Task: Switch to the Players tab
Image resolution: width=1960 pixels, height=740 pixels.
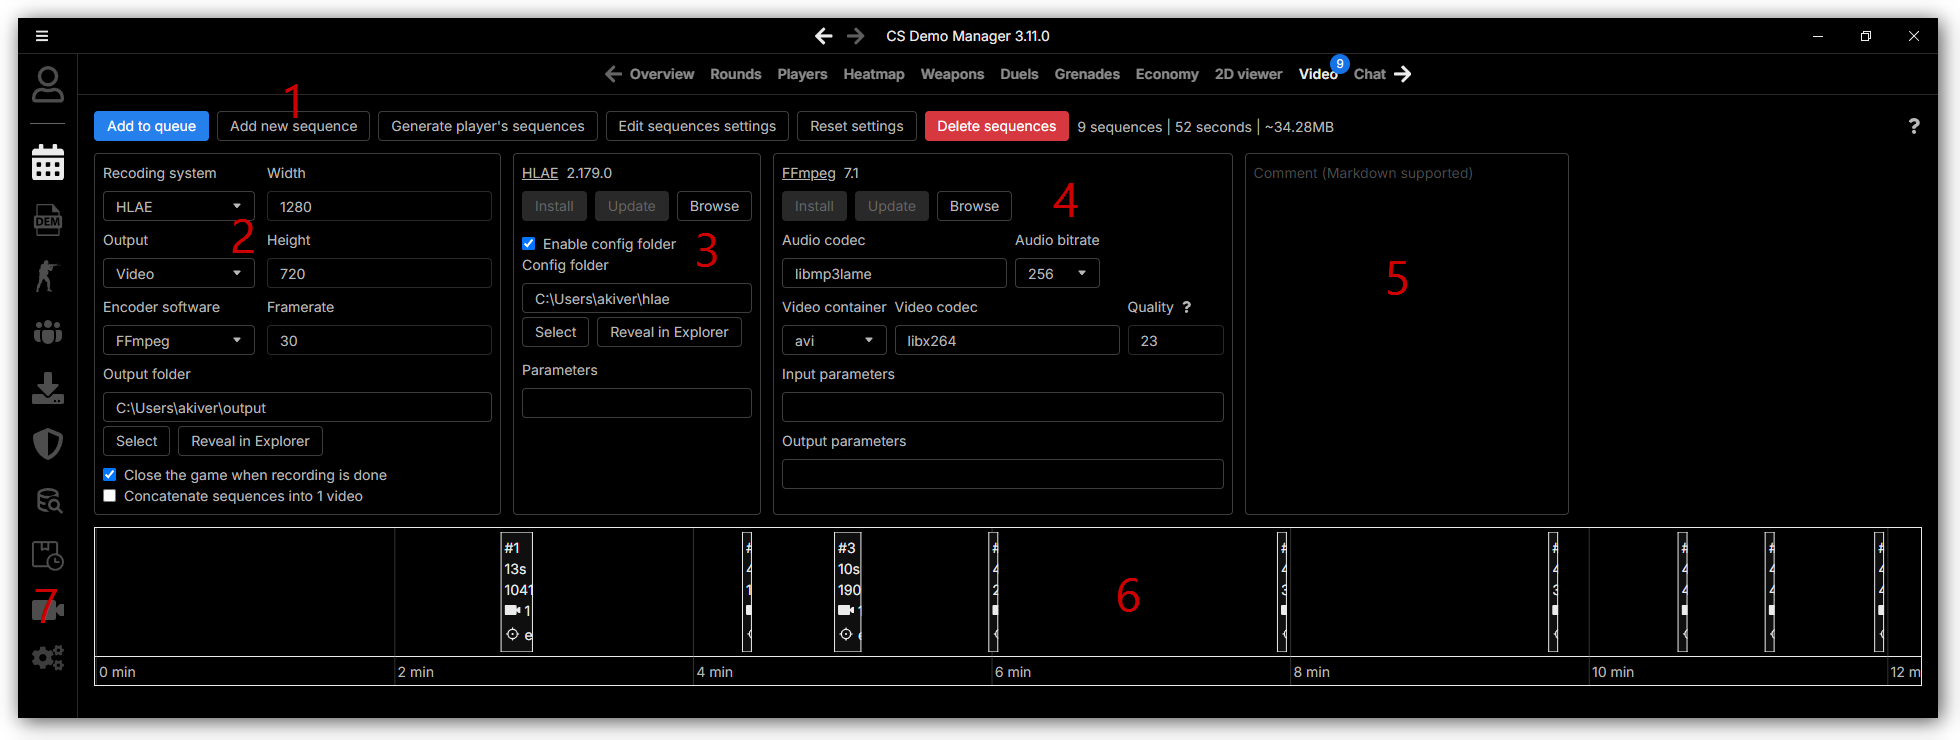Action: [x=802, y=74]
